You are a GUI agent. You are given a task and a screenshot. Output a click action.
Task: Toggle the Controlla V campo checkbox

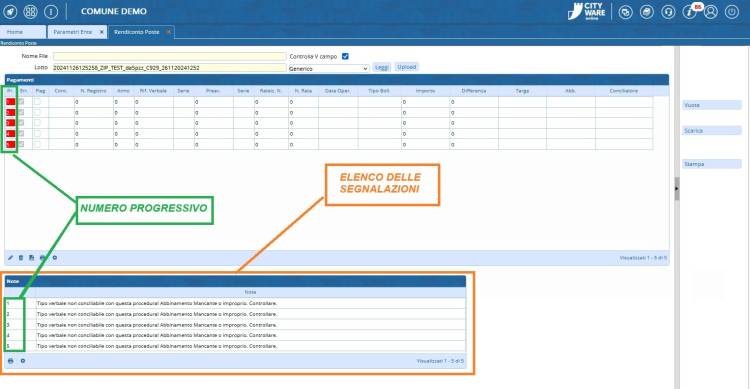345,56
